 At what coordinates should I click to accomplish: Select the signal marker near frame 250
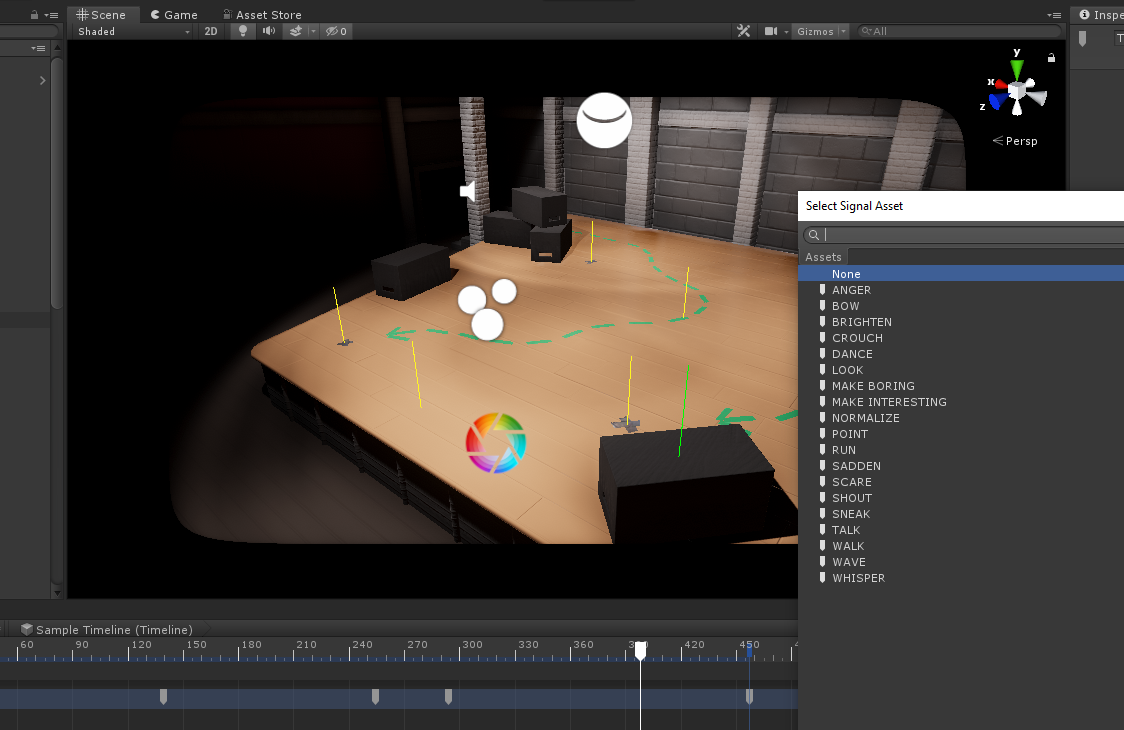376,696
